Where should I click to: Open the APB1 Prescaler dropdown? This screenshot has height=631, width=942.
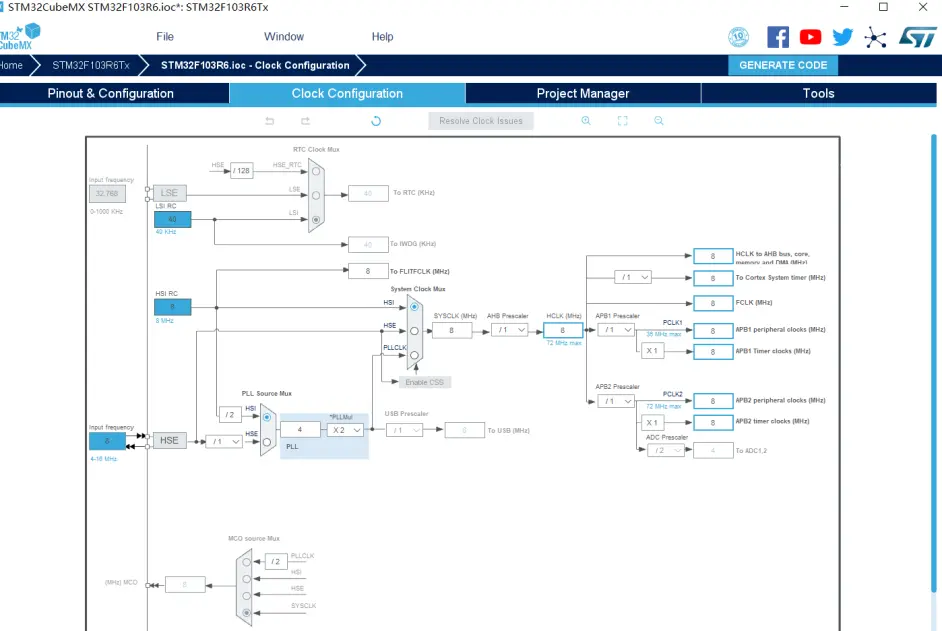pyautogui.click(x=616, y=330)
